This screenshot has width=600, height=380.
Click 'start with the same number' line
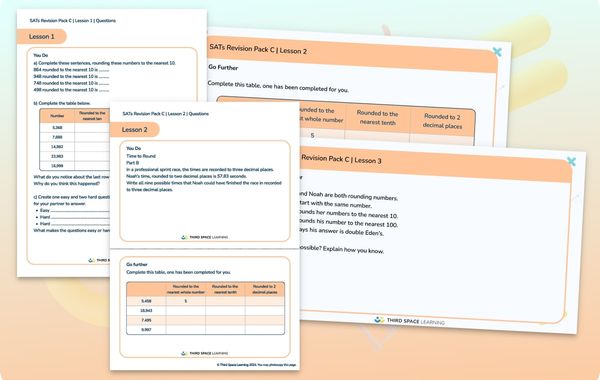[336, 204]
